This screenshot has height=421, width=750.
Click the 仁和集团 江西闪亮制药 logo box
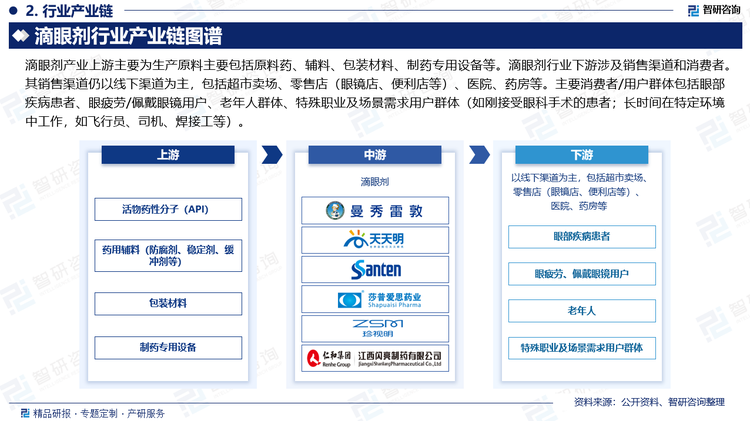[x=375, y=358]
